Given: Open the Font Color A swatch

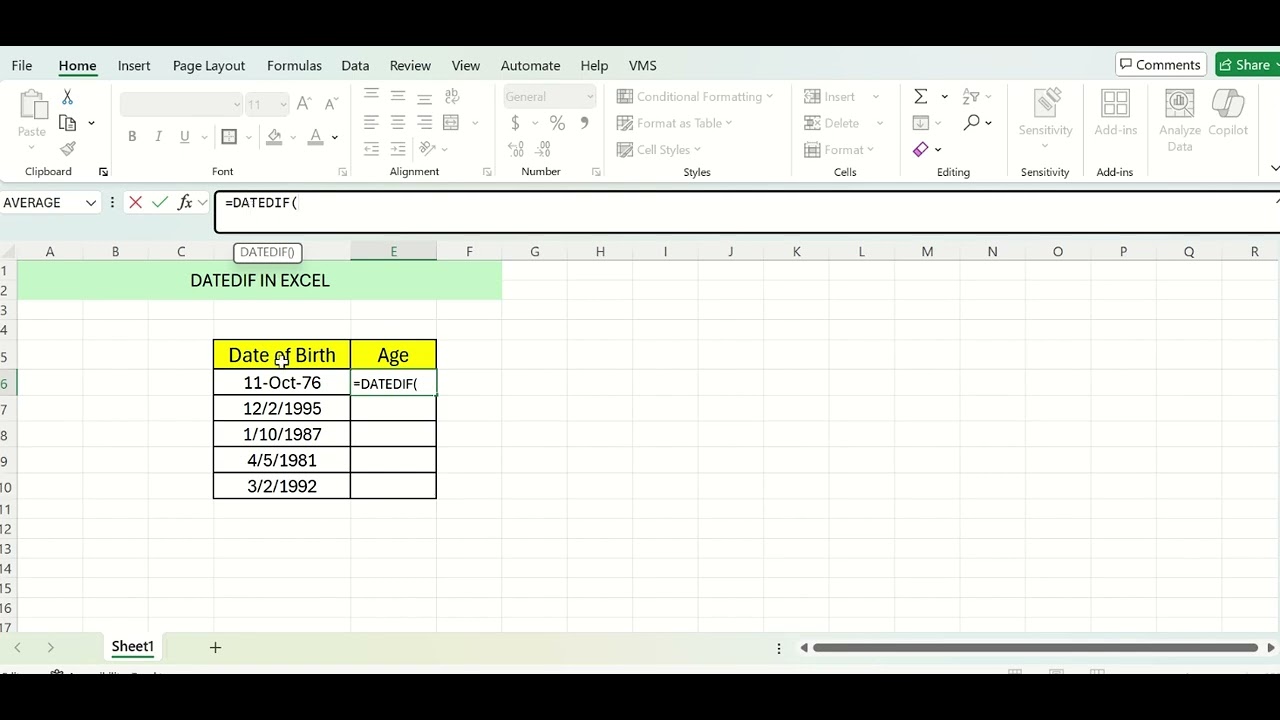Looking at the screenshot, I should [x=315, y=137].
